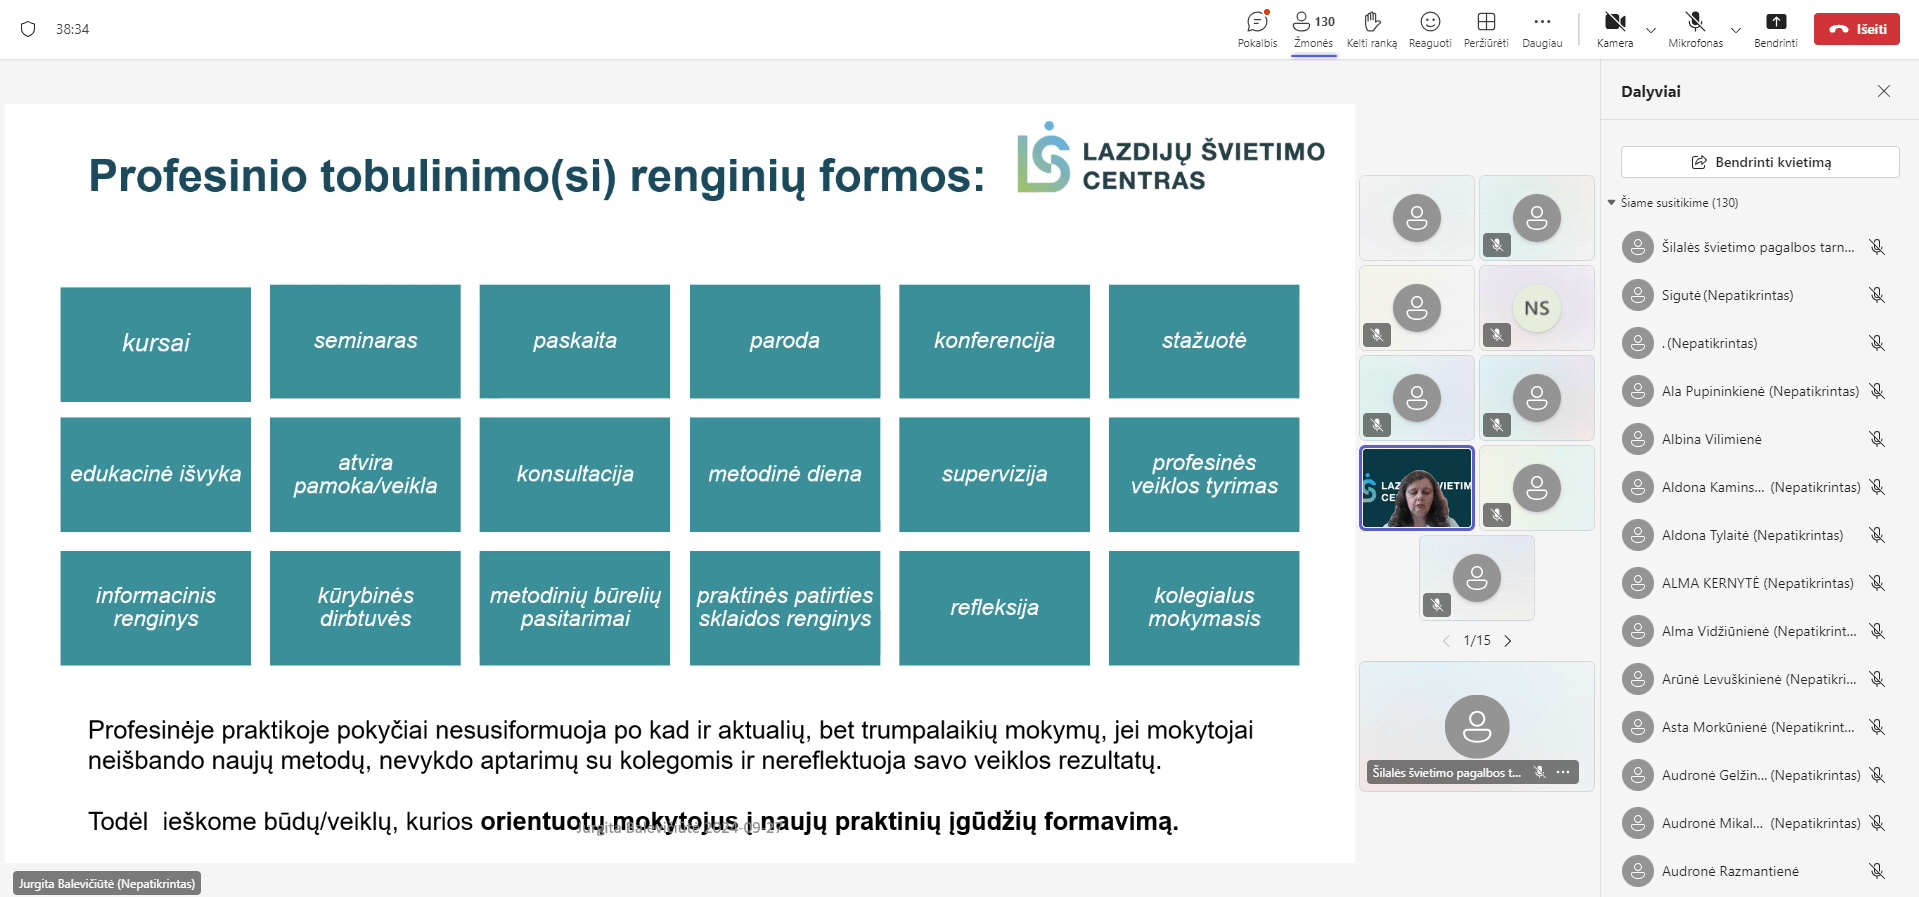Select the presenter's video thumbnail
This screenshot has width=1919, height=897.
click(1417, 488)
